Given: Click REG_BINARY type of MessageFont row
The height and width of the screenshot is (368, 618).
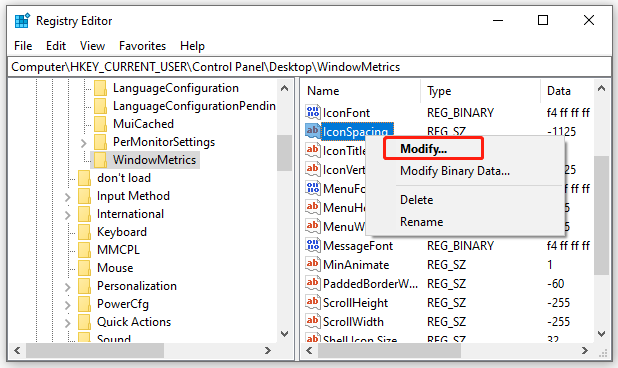Looking at the screenshot, I should 460,246.
